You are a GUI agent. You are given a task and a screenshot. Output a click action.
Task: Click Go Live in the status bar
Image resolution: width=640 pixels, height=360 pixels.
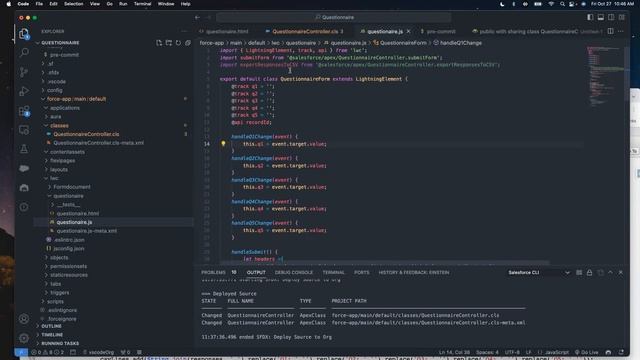click(x=587, y=352)
